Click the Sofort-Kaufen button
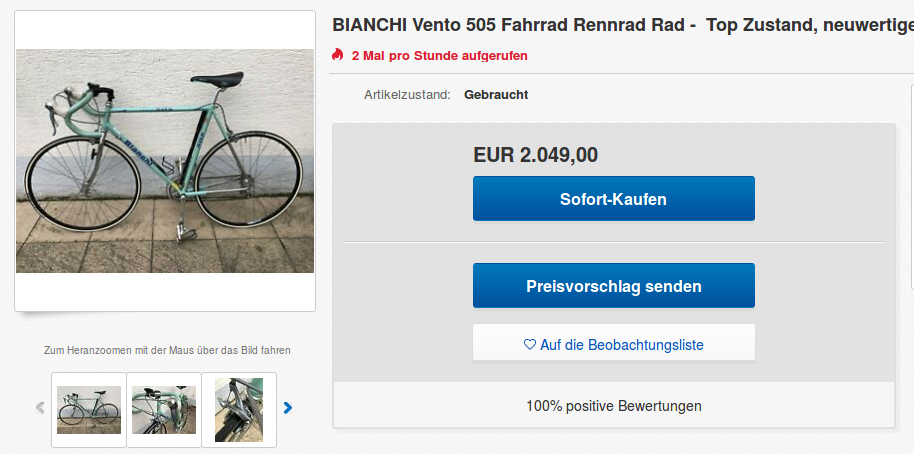The width and height of the screenshot is (914, 454). [613, 198]
